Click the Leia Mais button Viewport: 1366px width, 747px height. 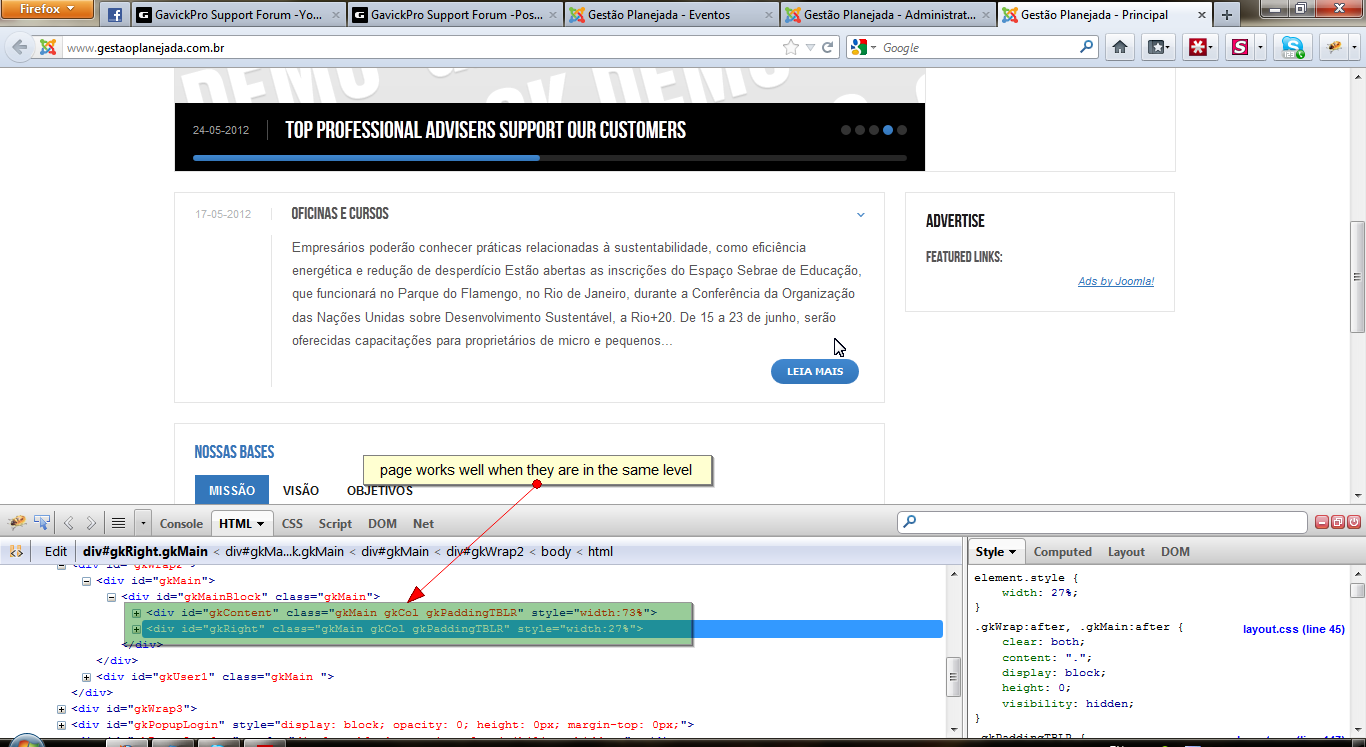[x=815, y=371]
